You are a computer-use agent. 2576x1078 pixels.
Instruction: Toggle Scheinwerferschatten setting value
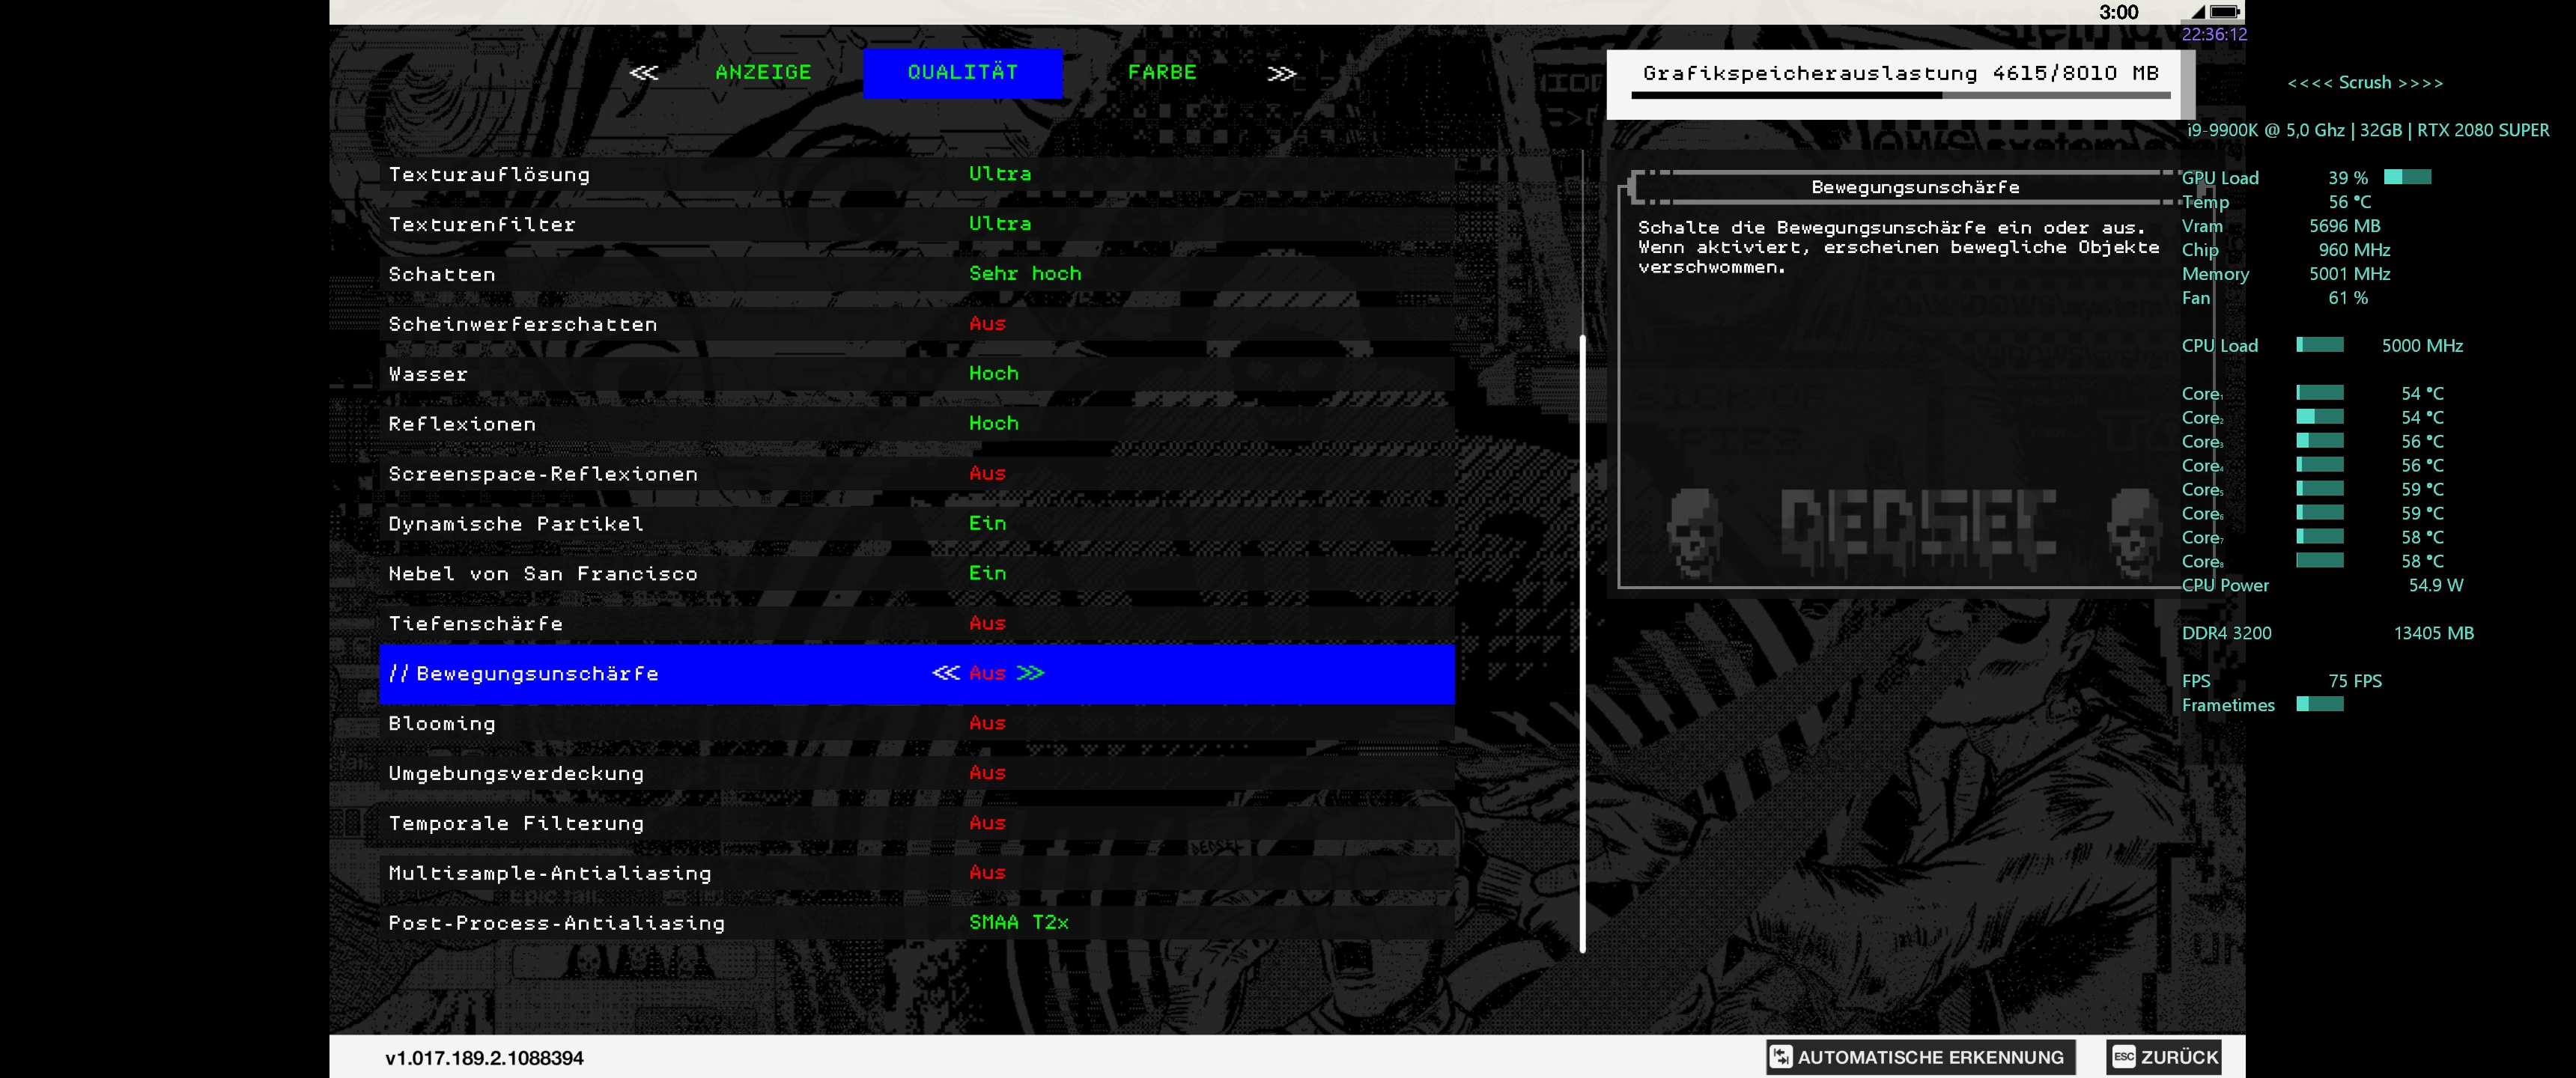987,323
